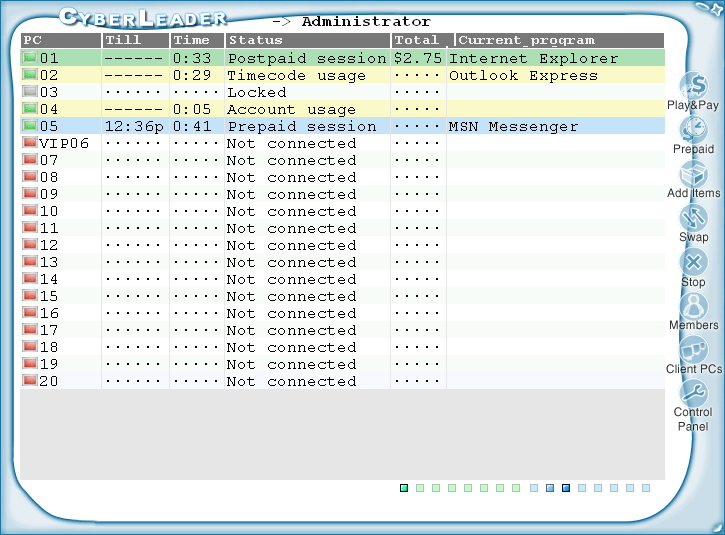Click the red monitor icon of PC 09

pyautogui.click(x=30, y=193)
